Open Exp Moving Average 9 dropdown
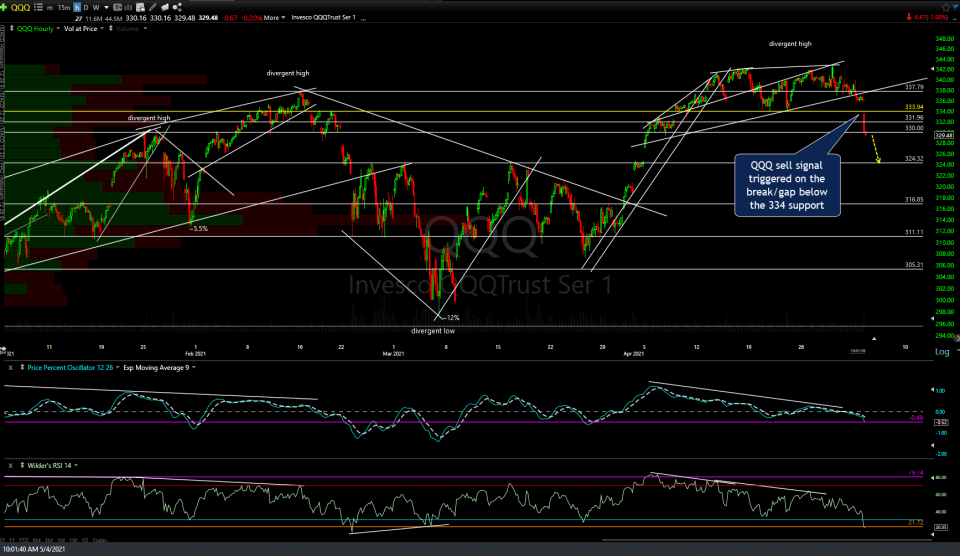 [193, 367]
